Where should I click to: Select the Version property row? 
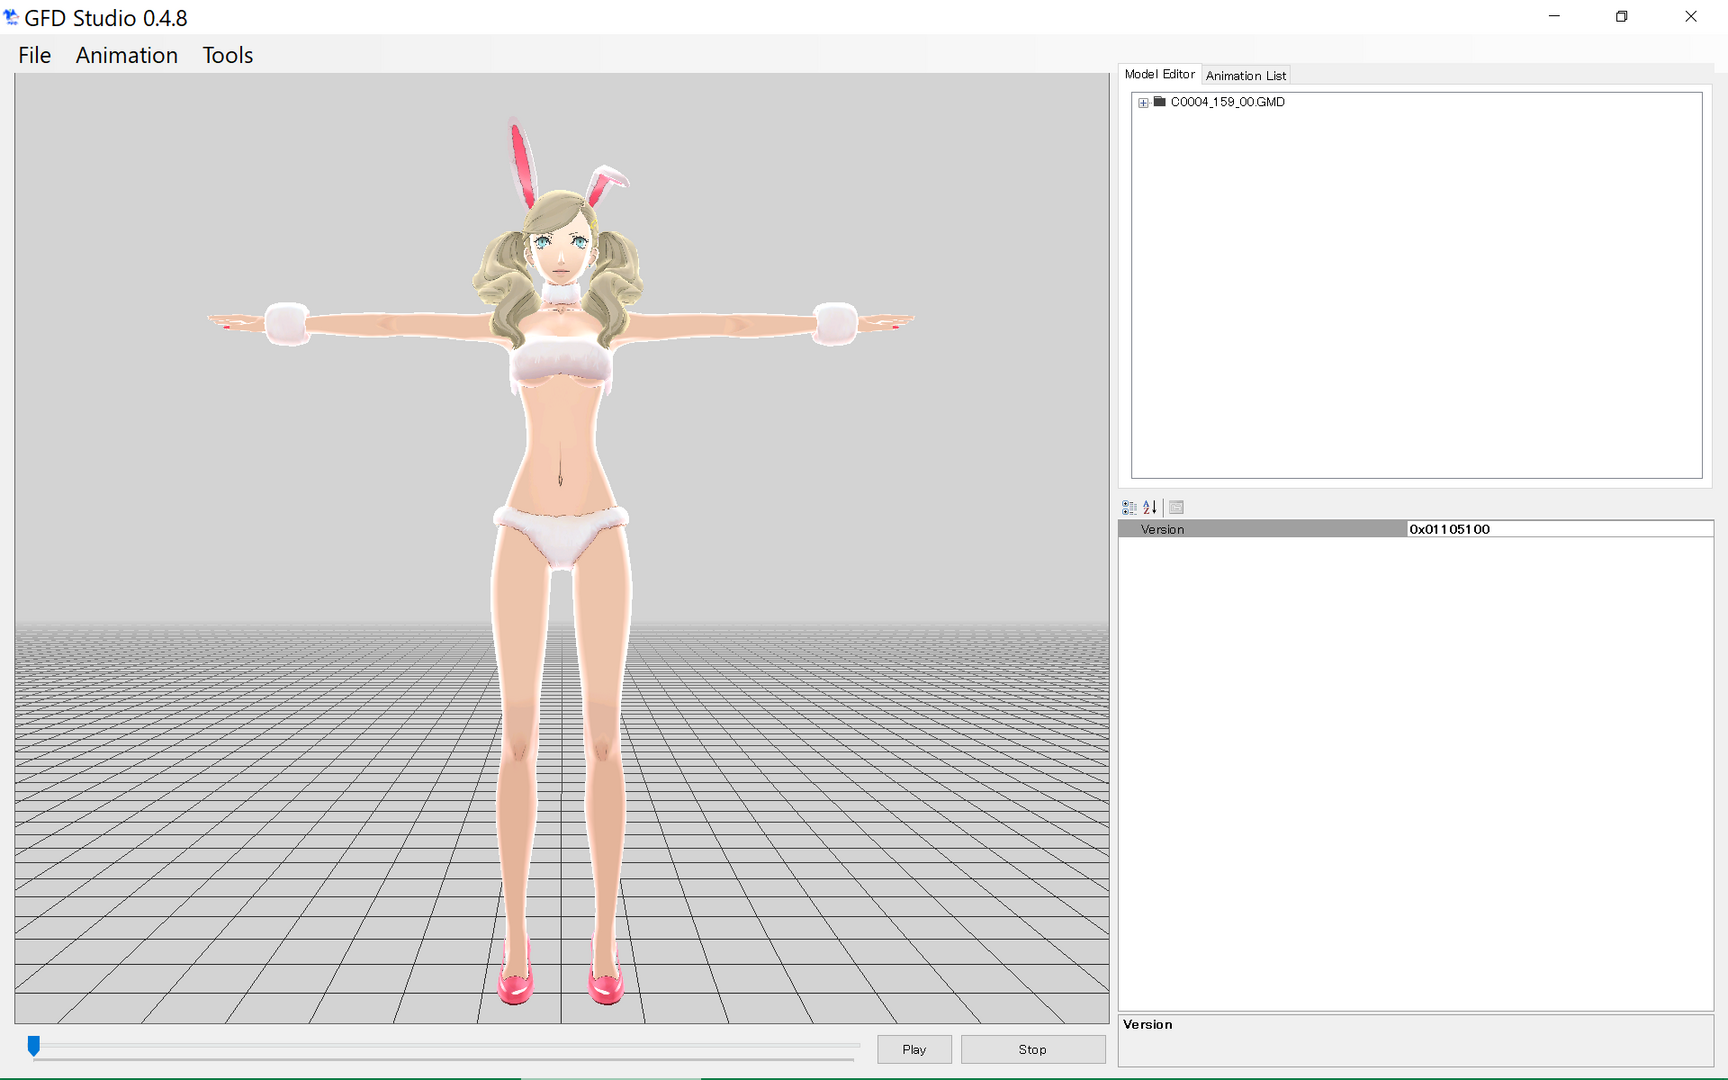coord(1416,529)
